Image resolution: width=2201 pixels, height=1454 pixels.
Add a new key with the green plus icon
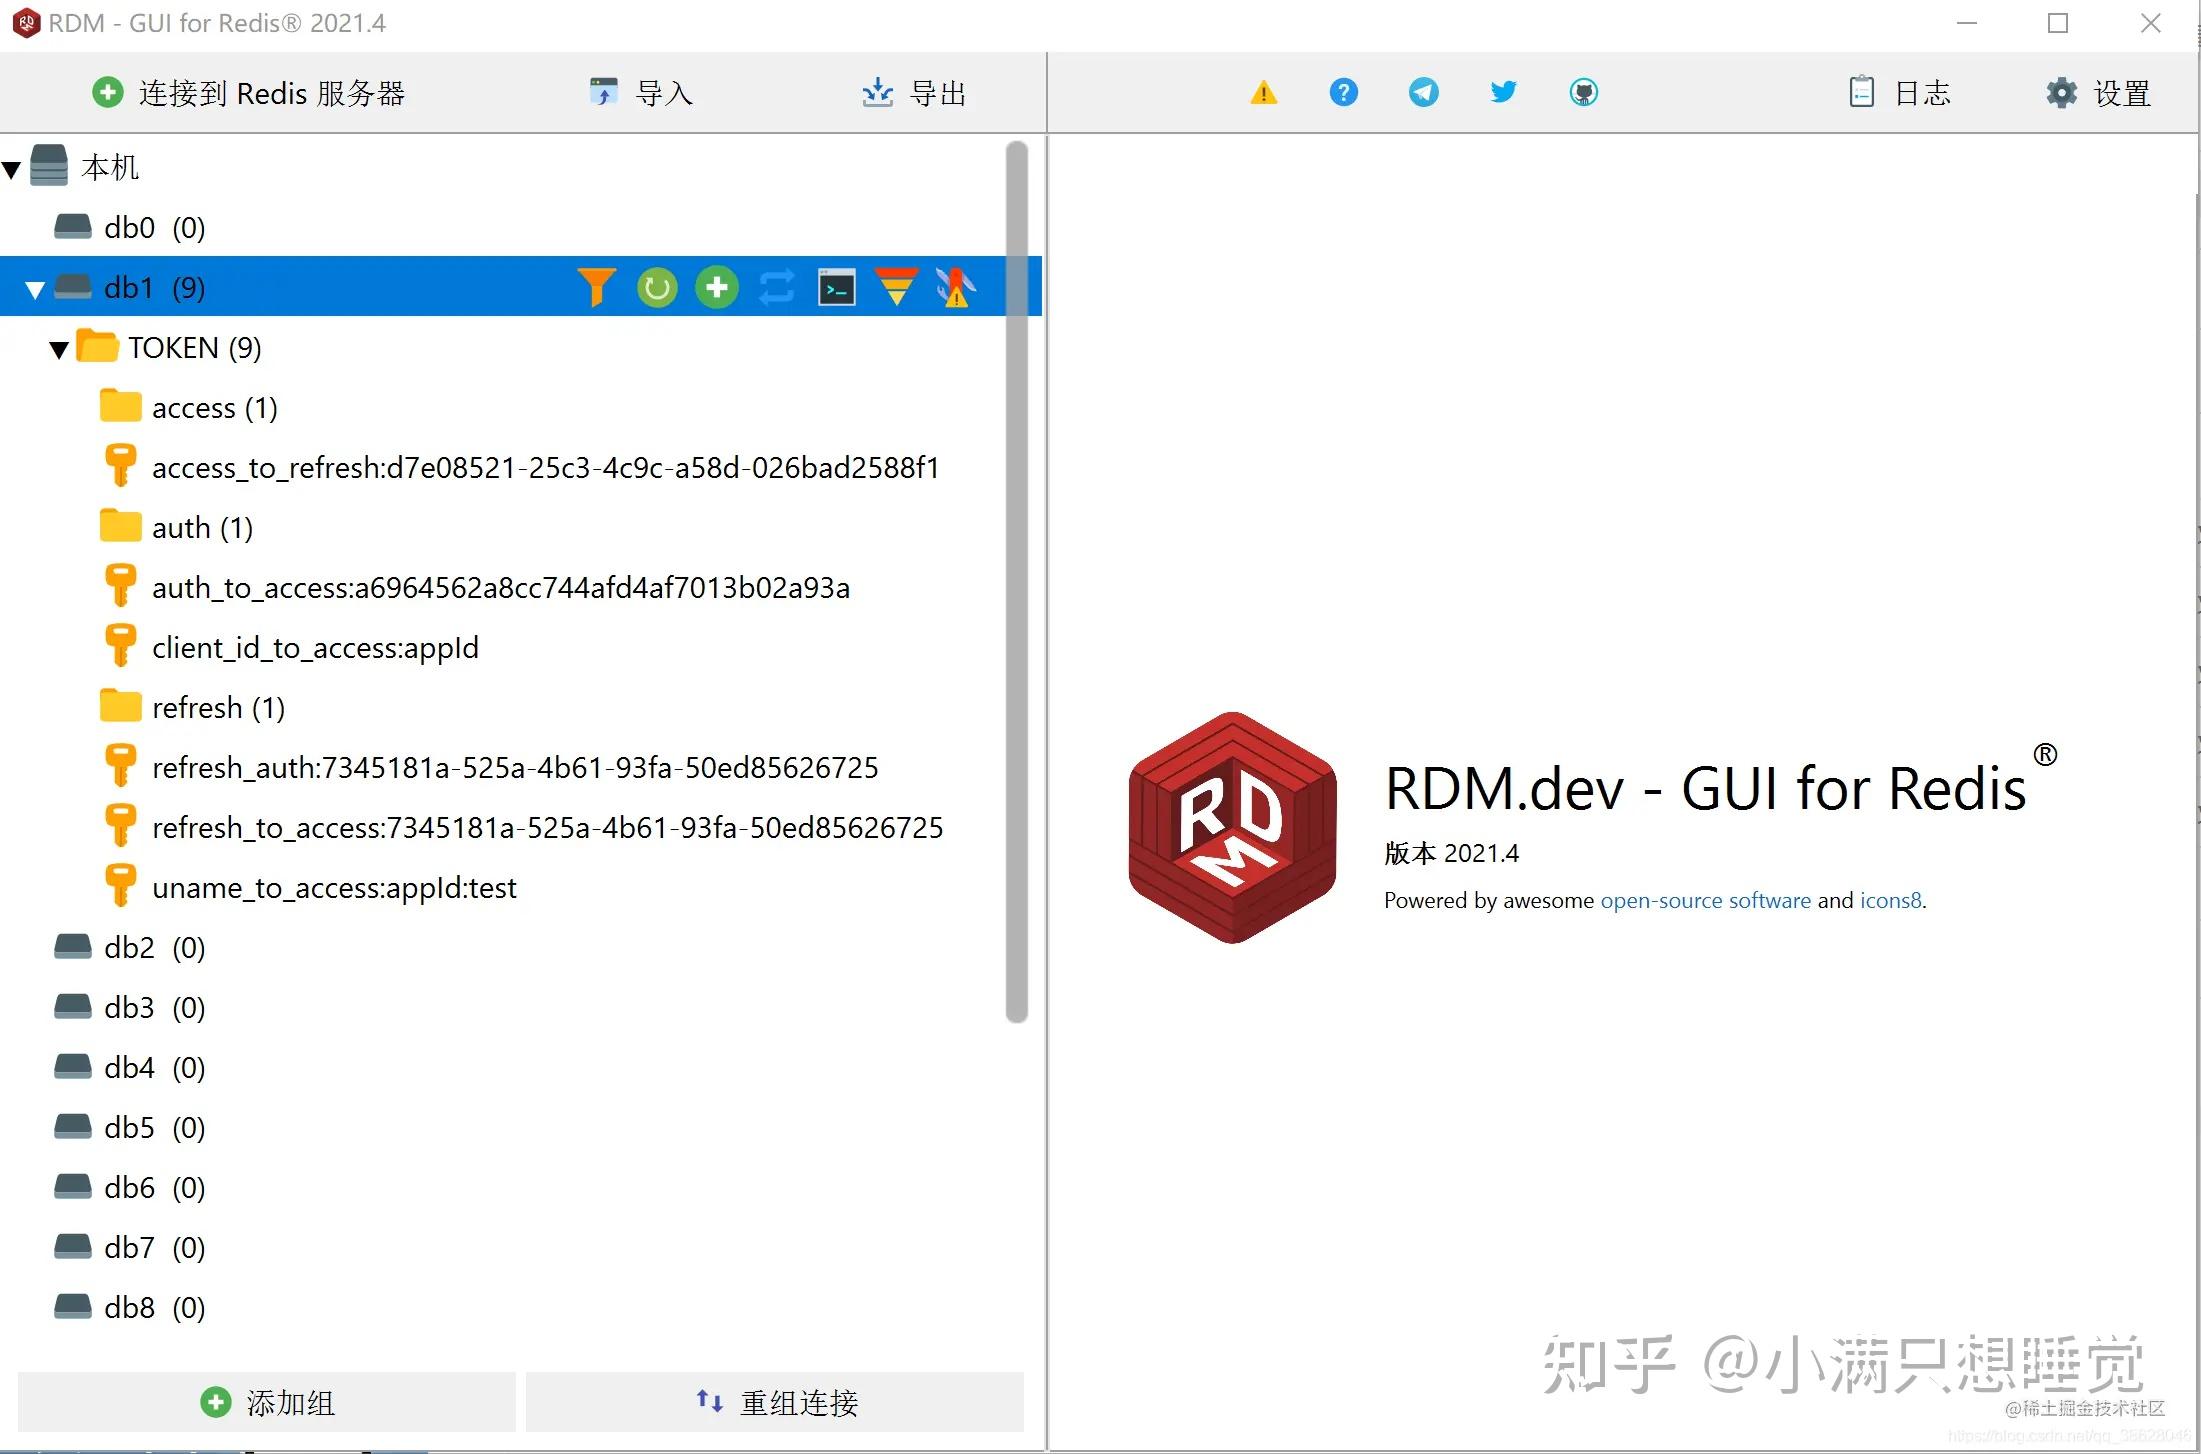pyautogui.click(x=716, y=286)
